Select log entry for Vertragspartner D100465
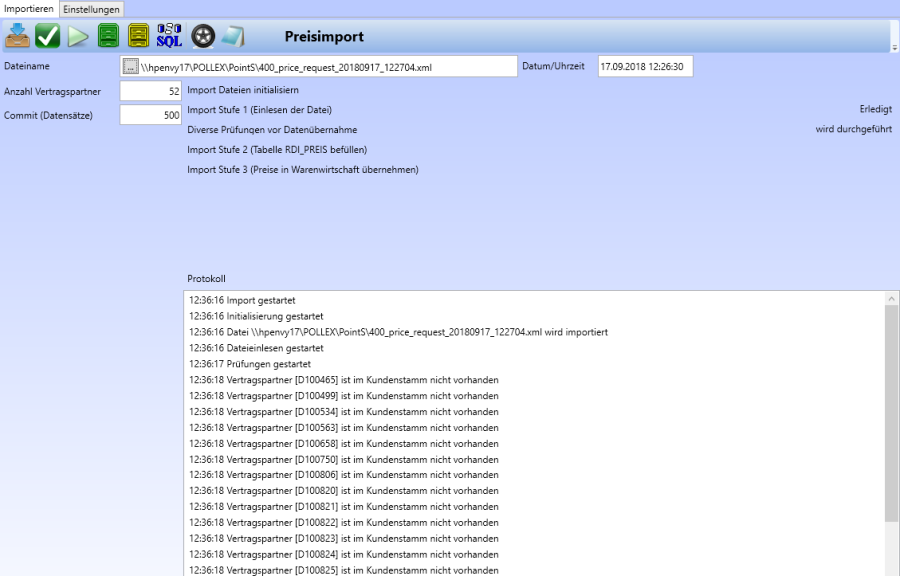This screenshot has width=900, height=576. click(343, 380)
